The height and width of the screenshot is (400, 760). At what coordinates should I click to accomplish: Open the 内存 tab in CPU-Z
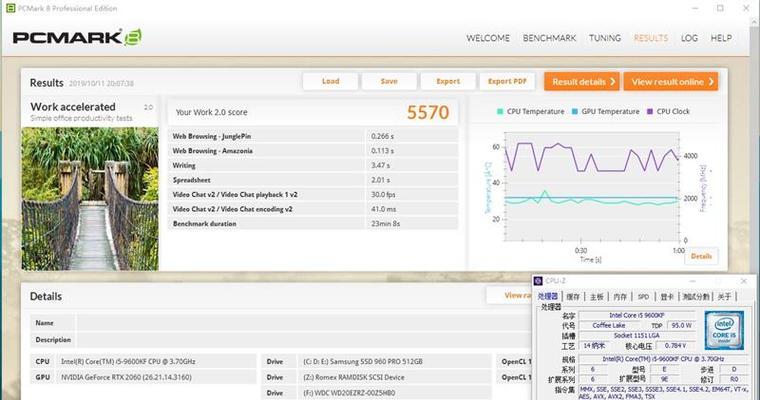(620, 296)
